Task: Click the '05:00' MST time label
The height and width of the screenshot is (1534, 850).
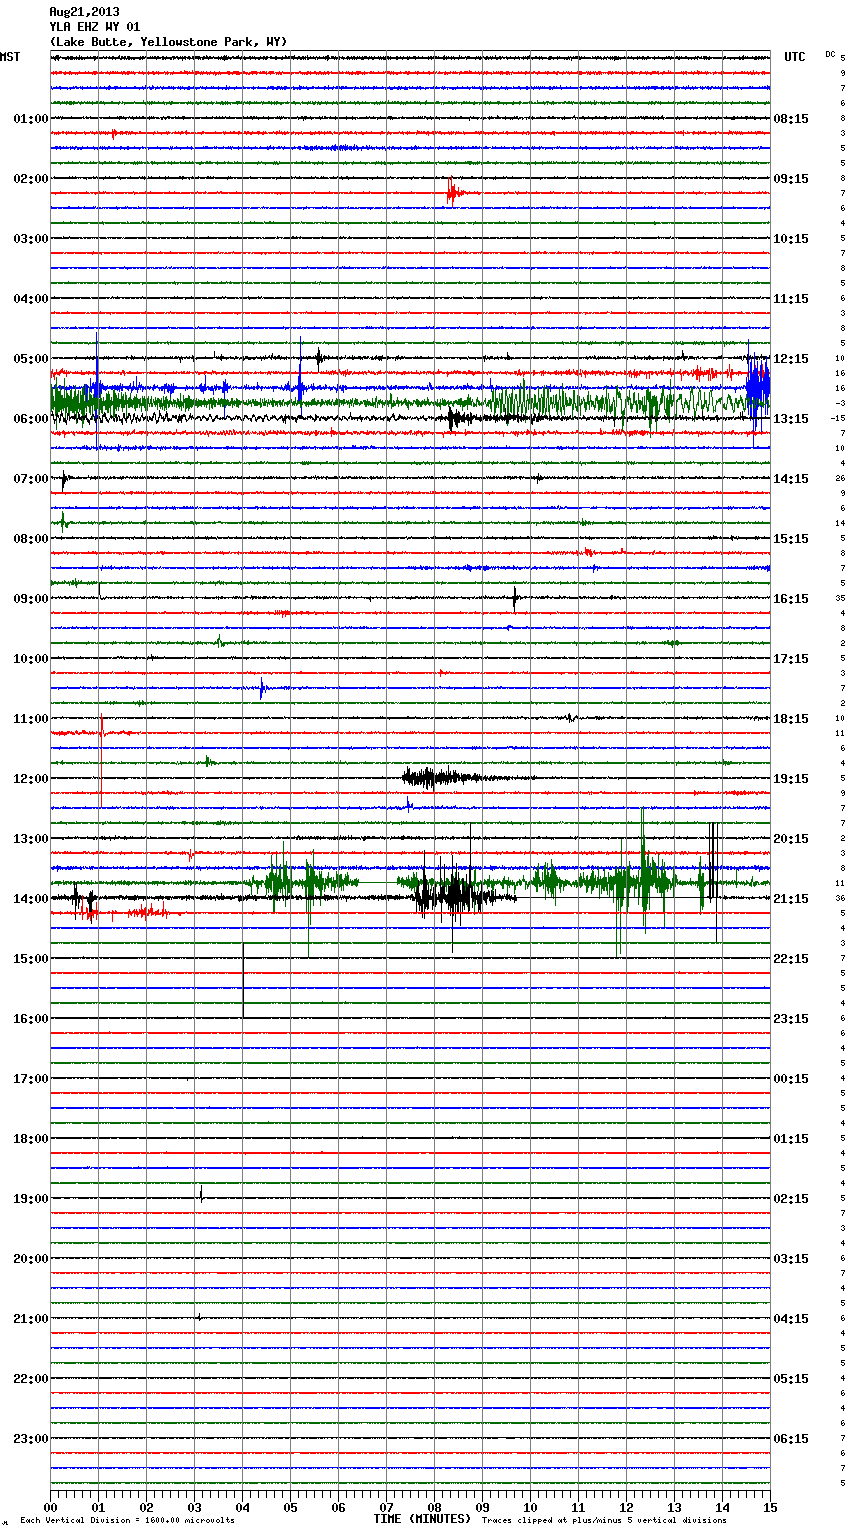Action: [30, 359]
